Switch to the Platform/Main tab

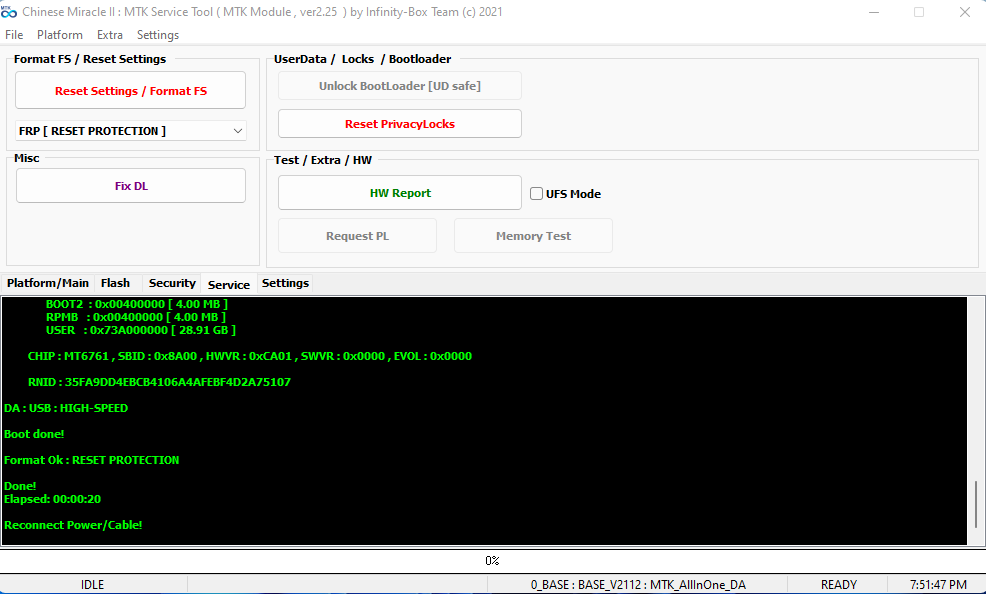click(x=48, y=283)
